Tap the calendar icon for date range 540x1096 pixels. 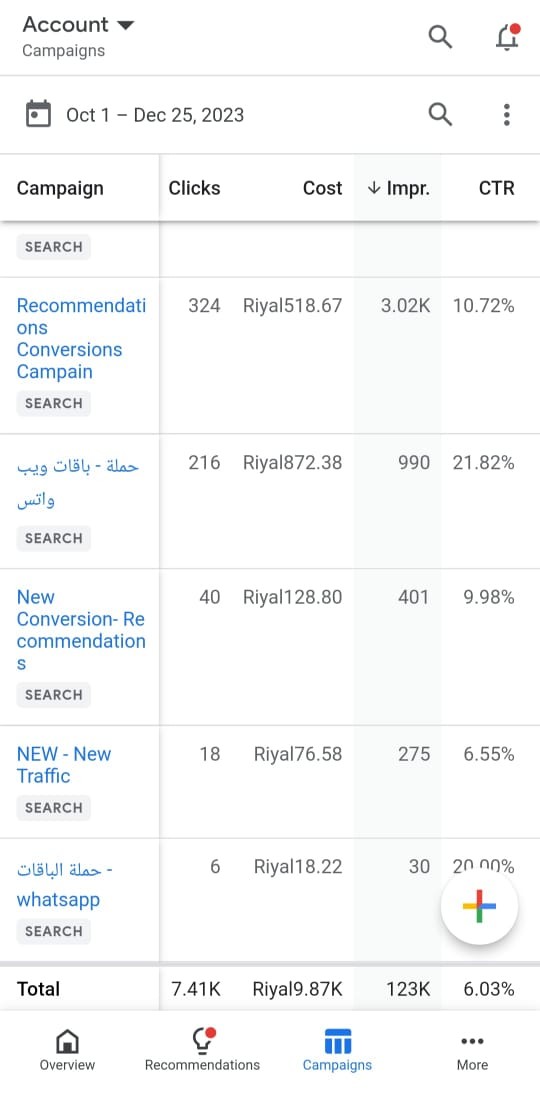(x=38, y=114)
